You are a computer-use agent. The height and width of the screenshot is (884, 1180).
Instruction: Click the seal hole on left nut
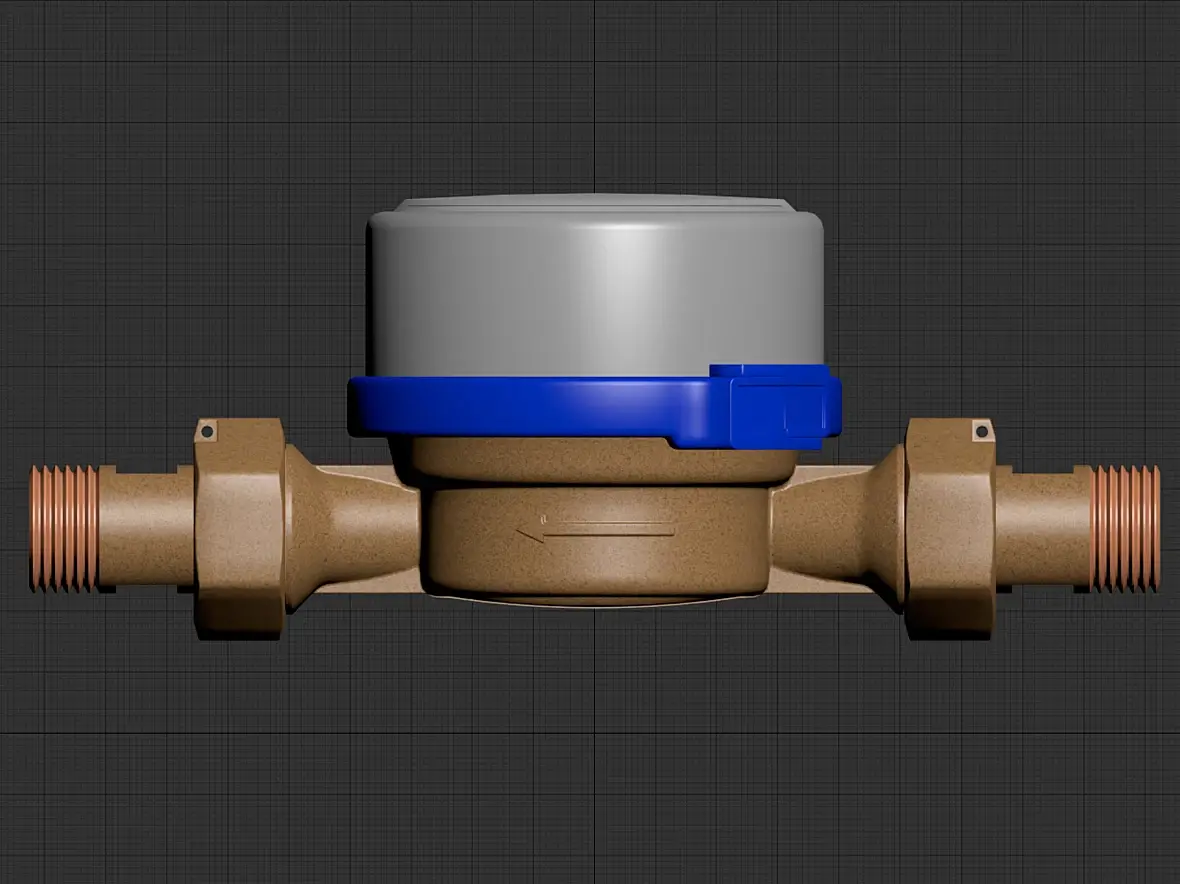208,432
